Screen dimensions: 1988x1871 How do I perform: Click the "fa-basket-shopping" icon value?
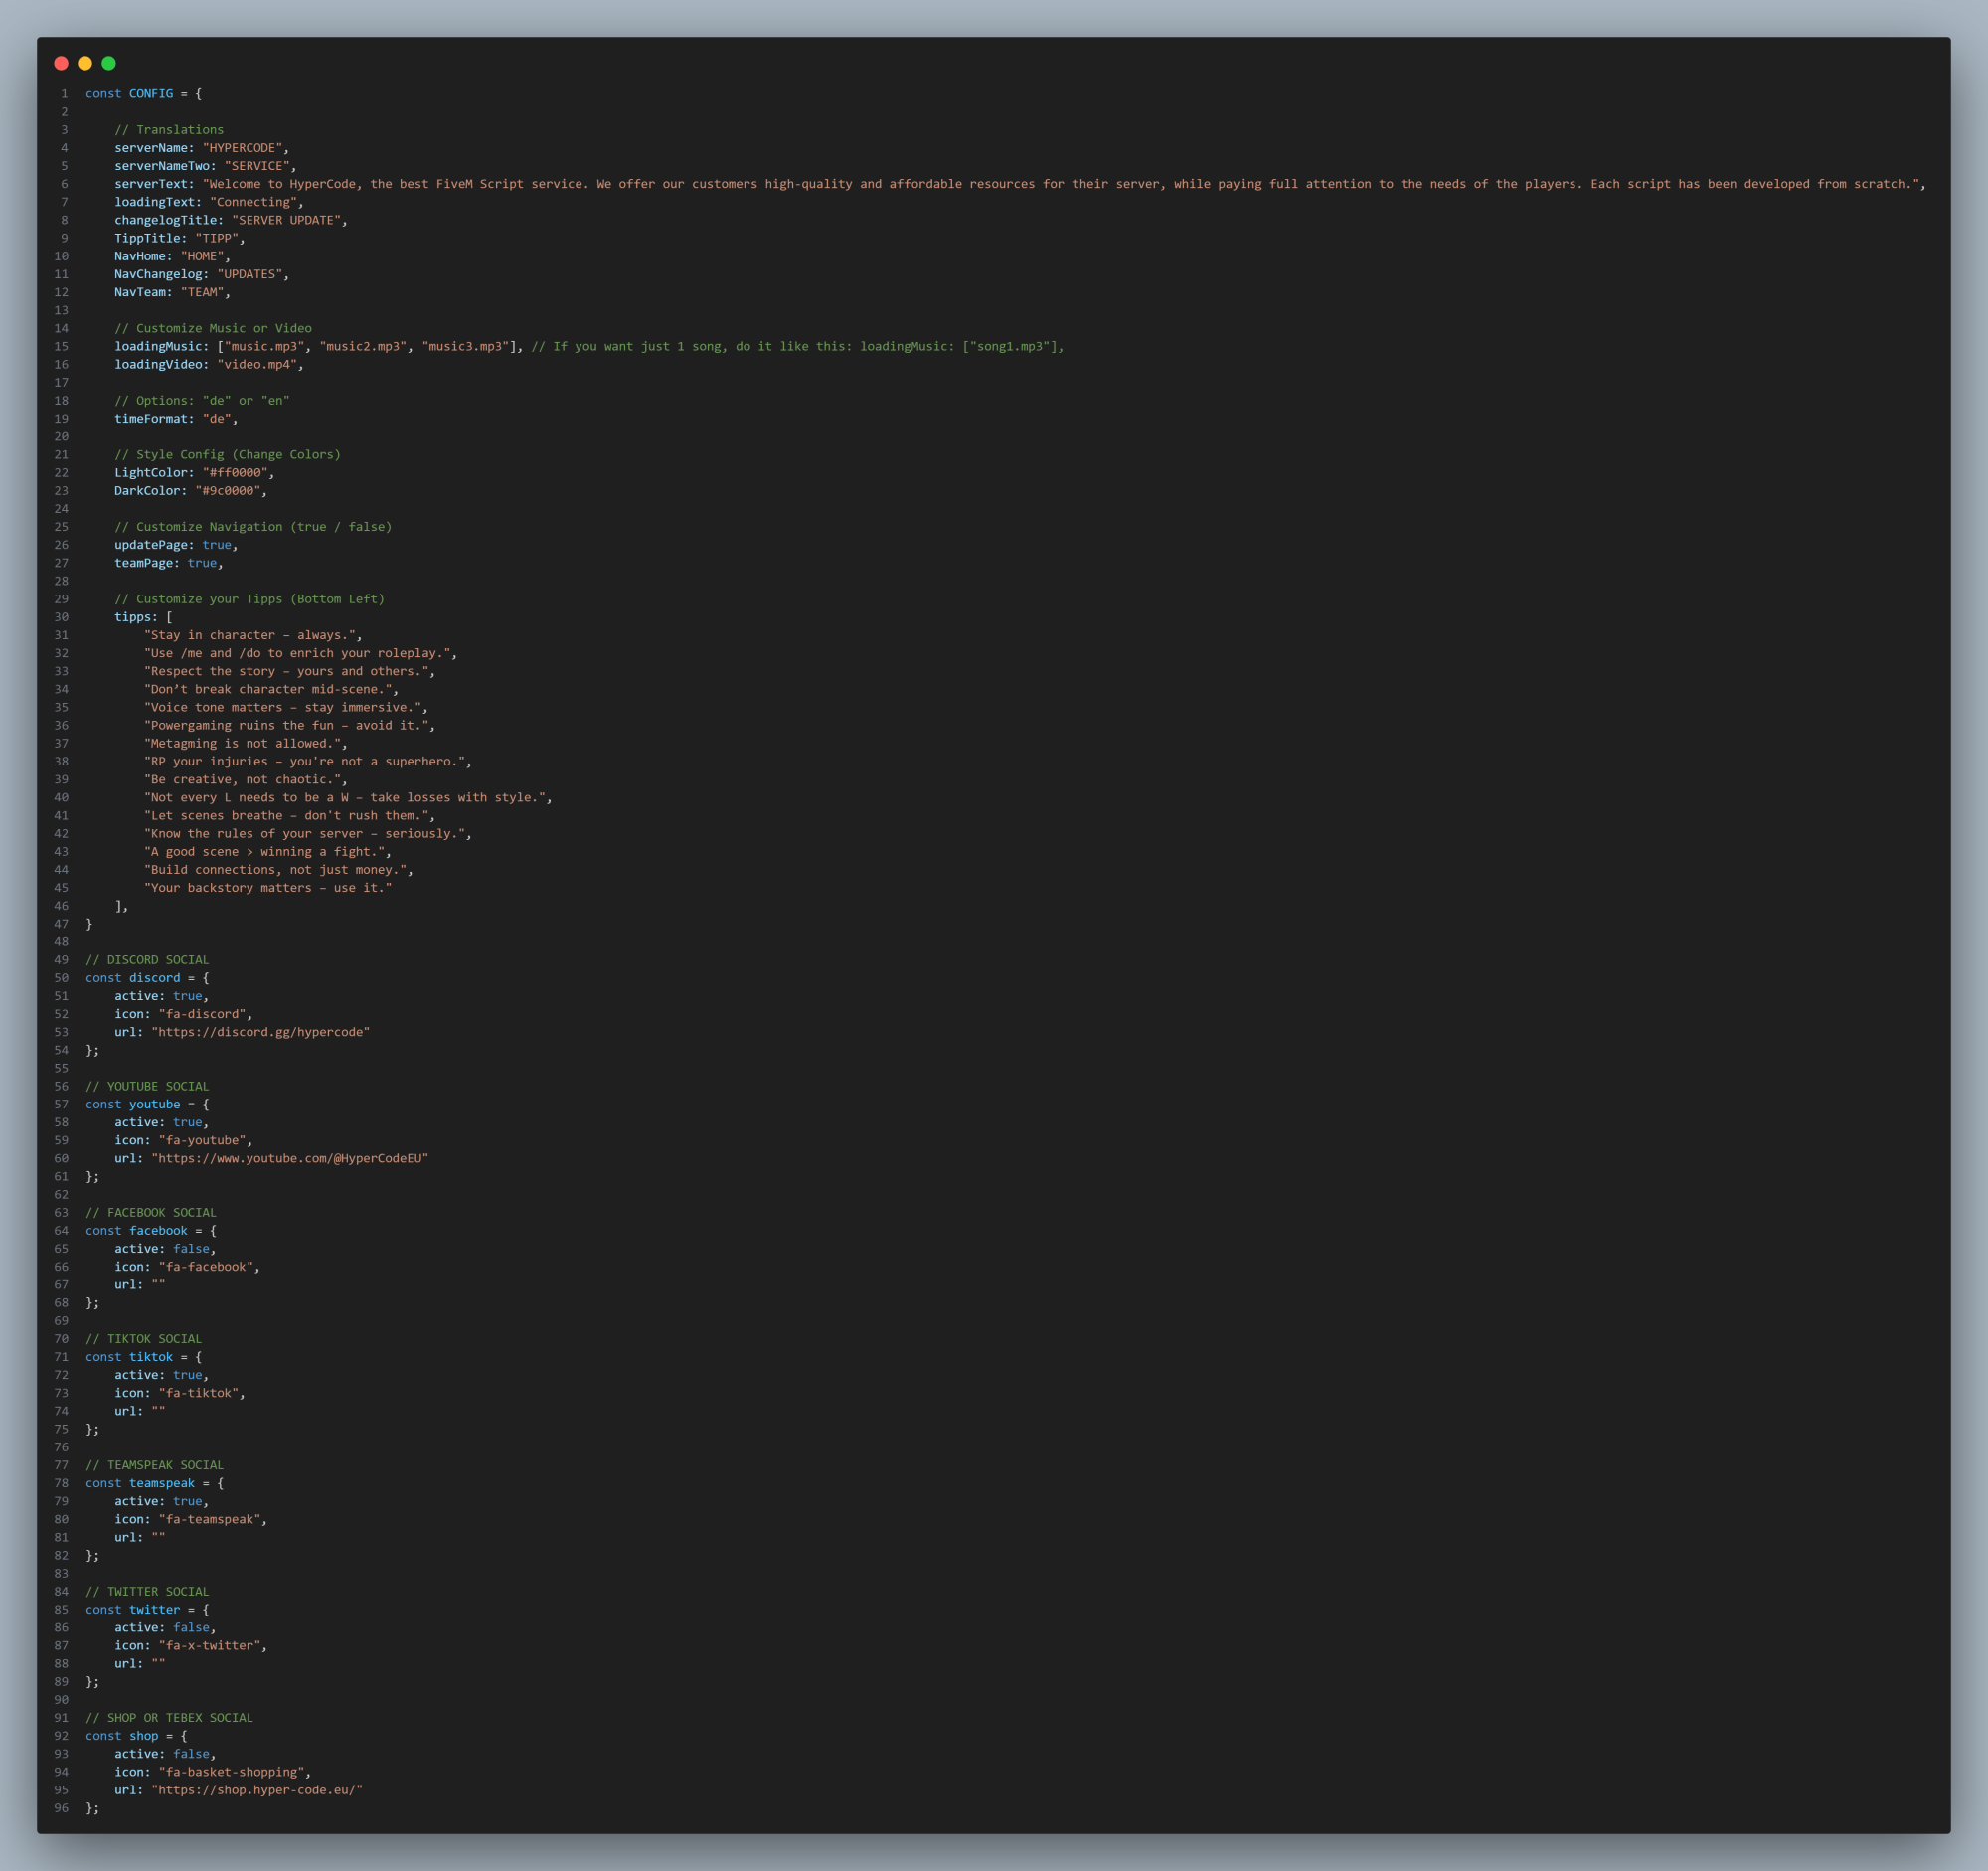coord(231,1772)
